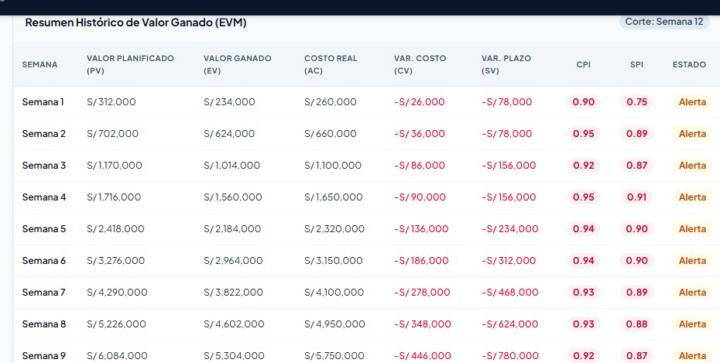This screenshot has width=720, height=363.
Task: Click actual cost S/1,100,000
Action: click(x=332, y=165)
